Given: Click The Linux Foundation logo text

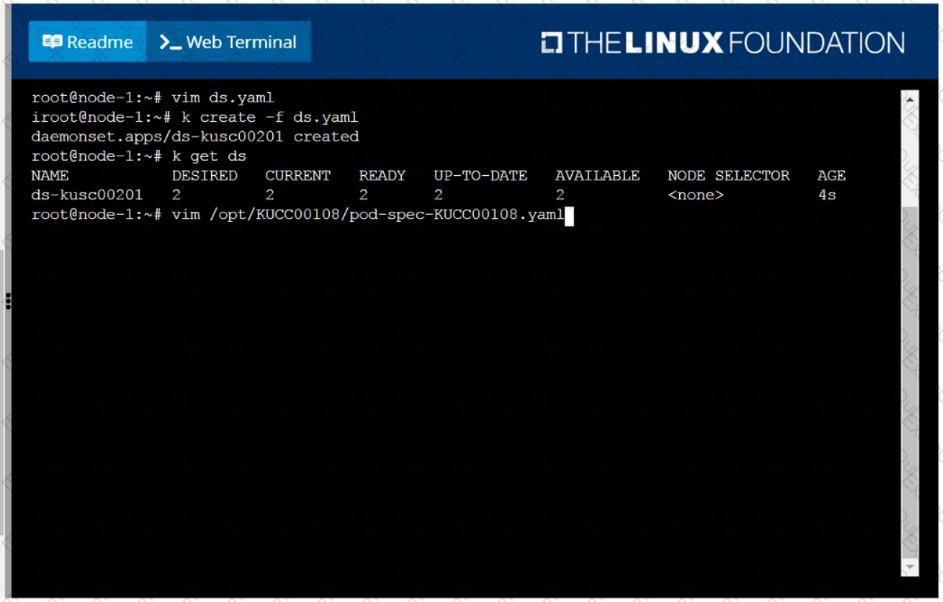Looking at the screenshot, I should click(x=736, y=43).
